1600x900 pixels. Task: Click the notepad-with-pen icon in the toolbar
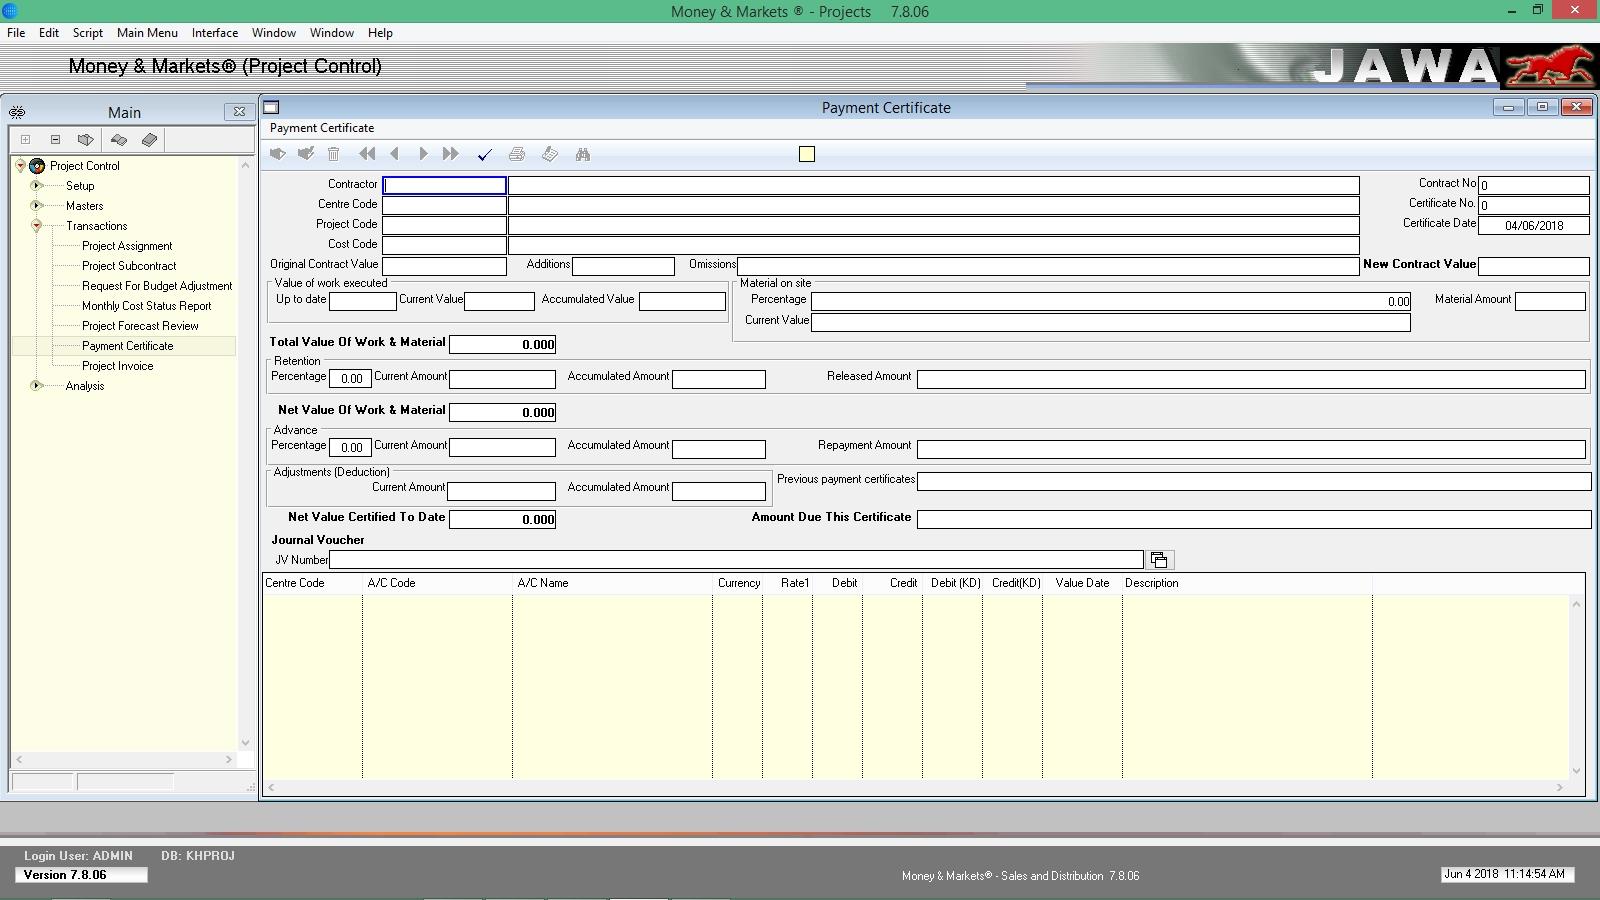(x=549, y=154)
